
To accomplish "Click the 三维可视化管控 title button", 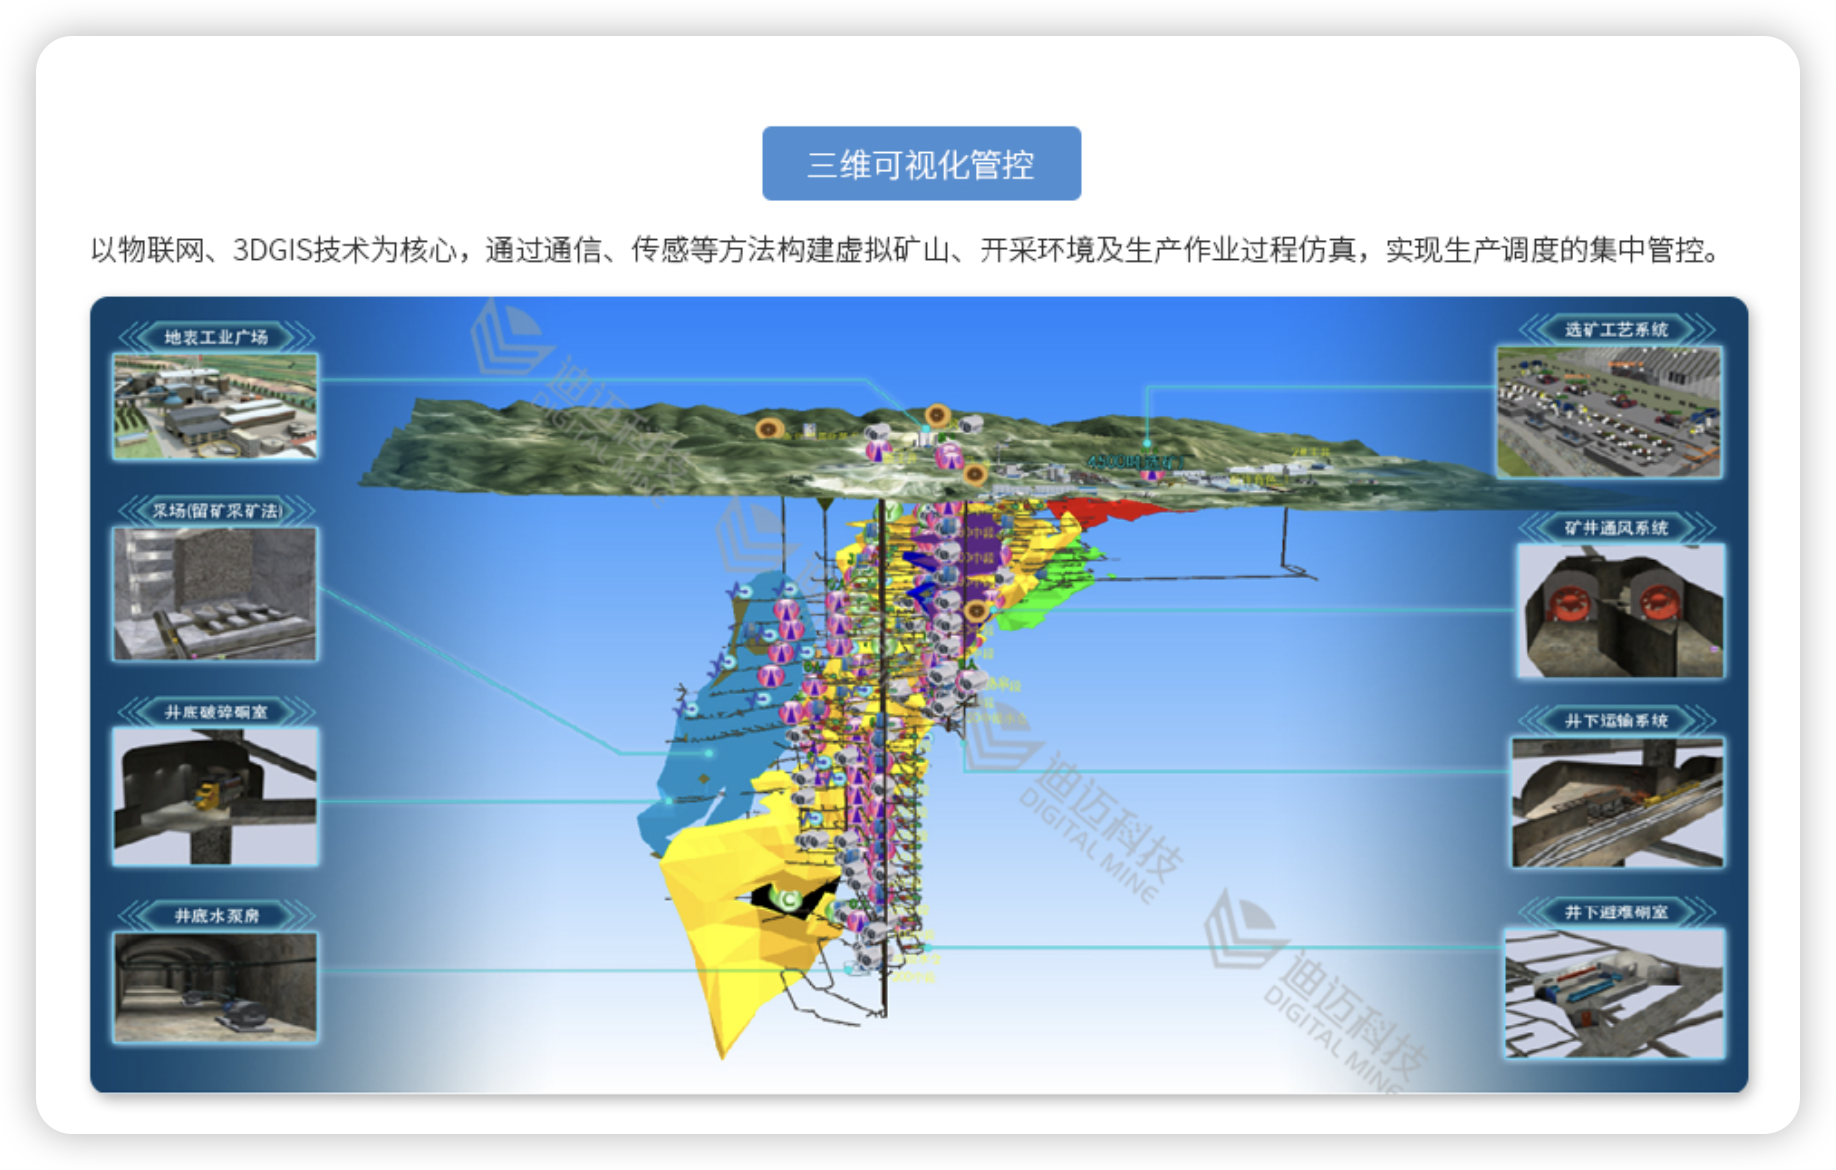I will (921, 164).
